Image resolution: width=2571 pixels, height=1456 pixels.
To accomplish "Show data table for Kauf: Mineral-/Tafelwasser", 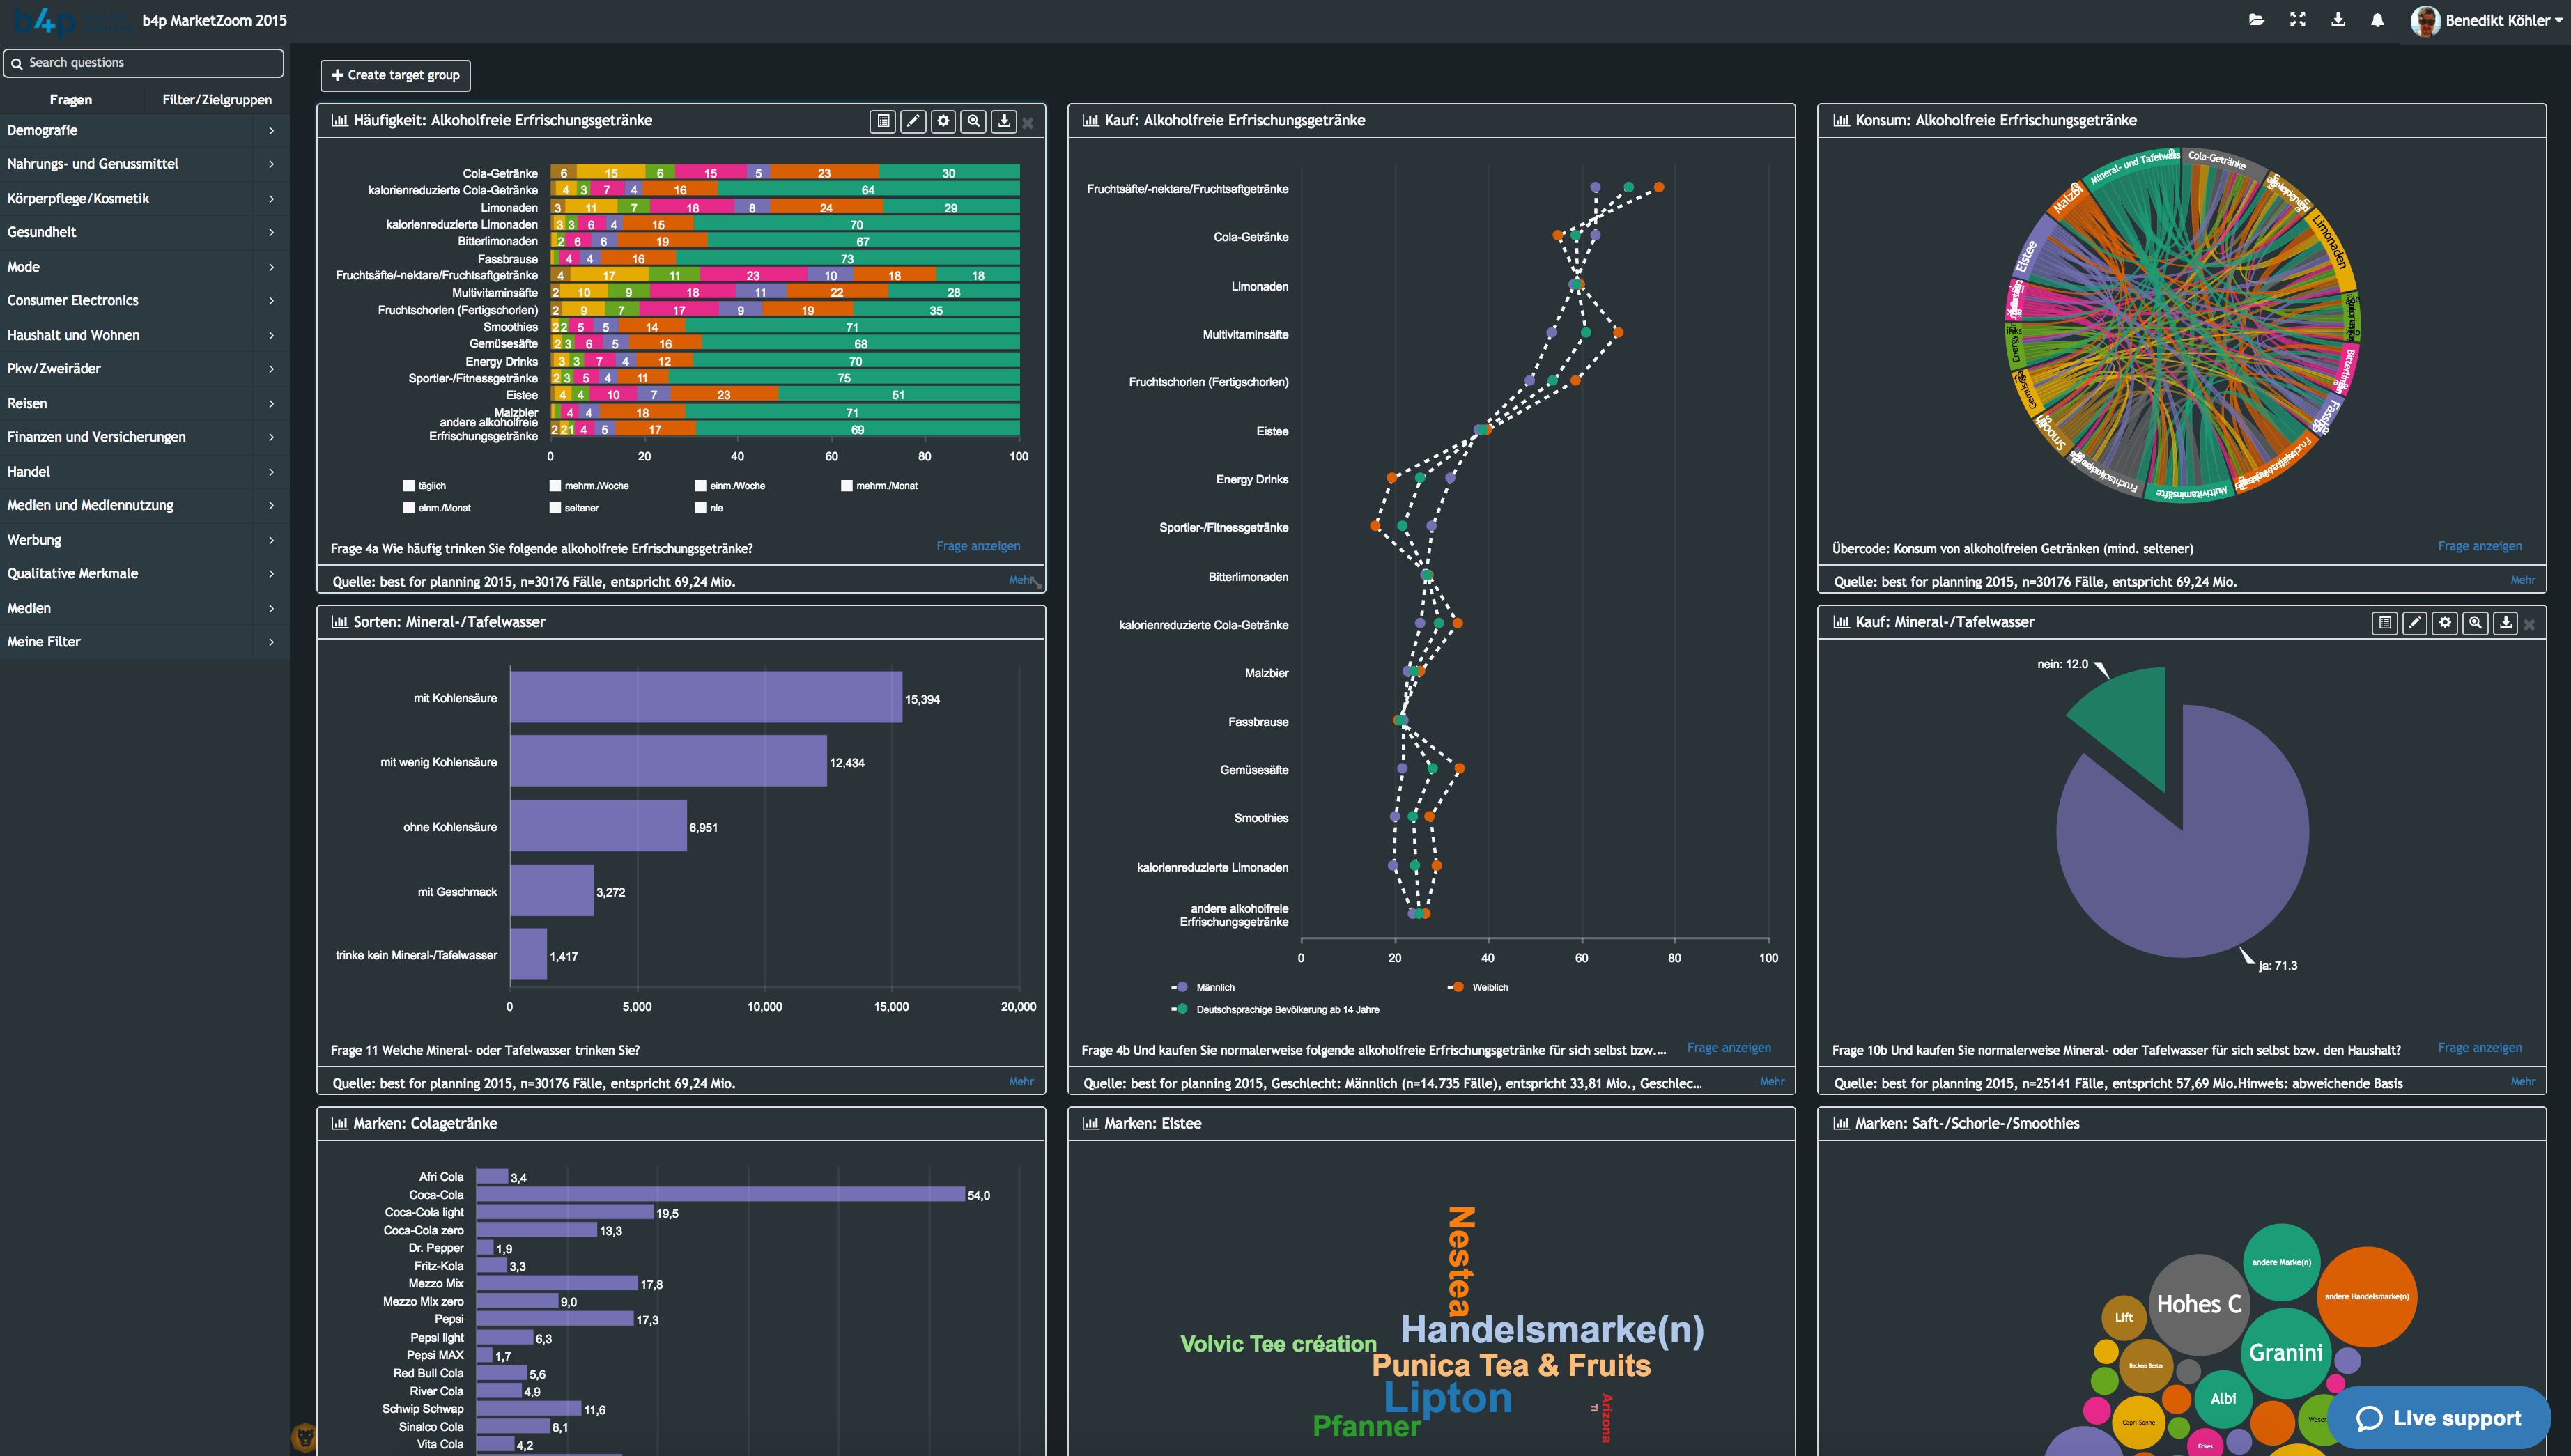I will 2384,623.
